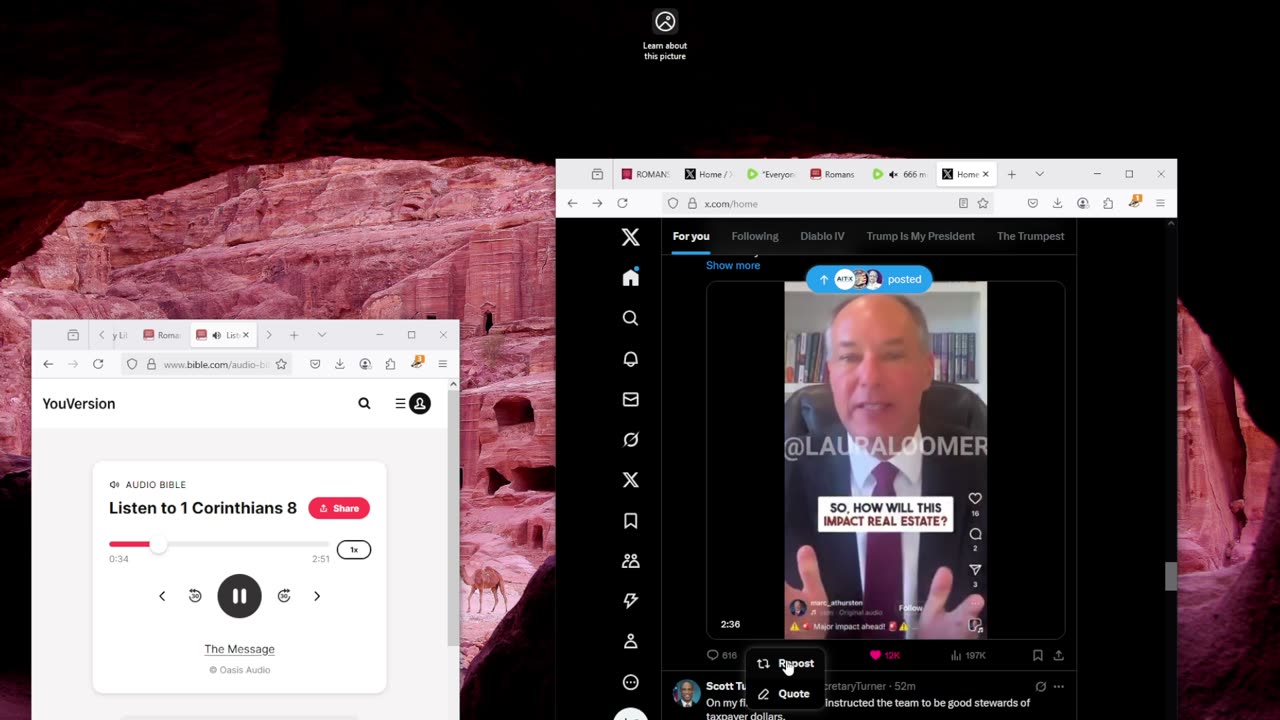
Task: Open YouVersion user account avatar
Action: 420,403
